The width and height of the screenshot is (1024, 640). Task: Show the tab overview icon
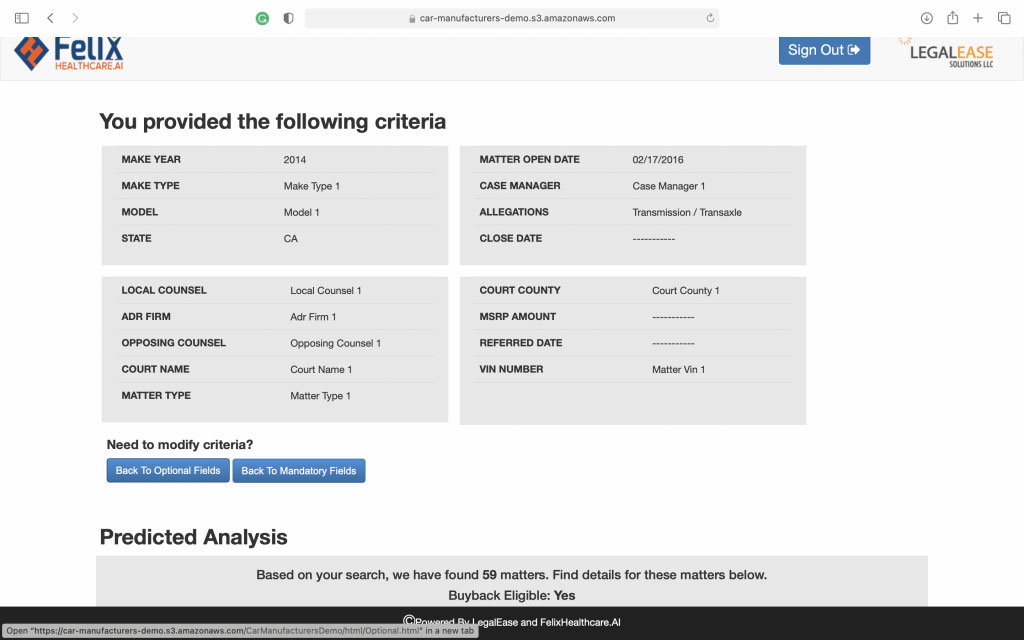[x=1004, y=18]
